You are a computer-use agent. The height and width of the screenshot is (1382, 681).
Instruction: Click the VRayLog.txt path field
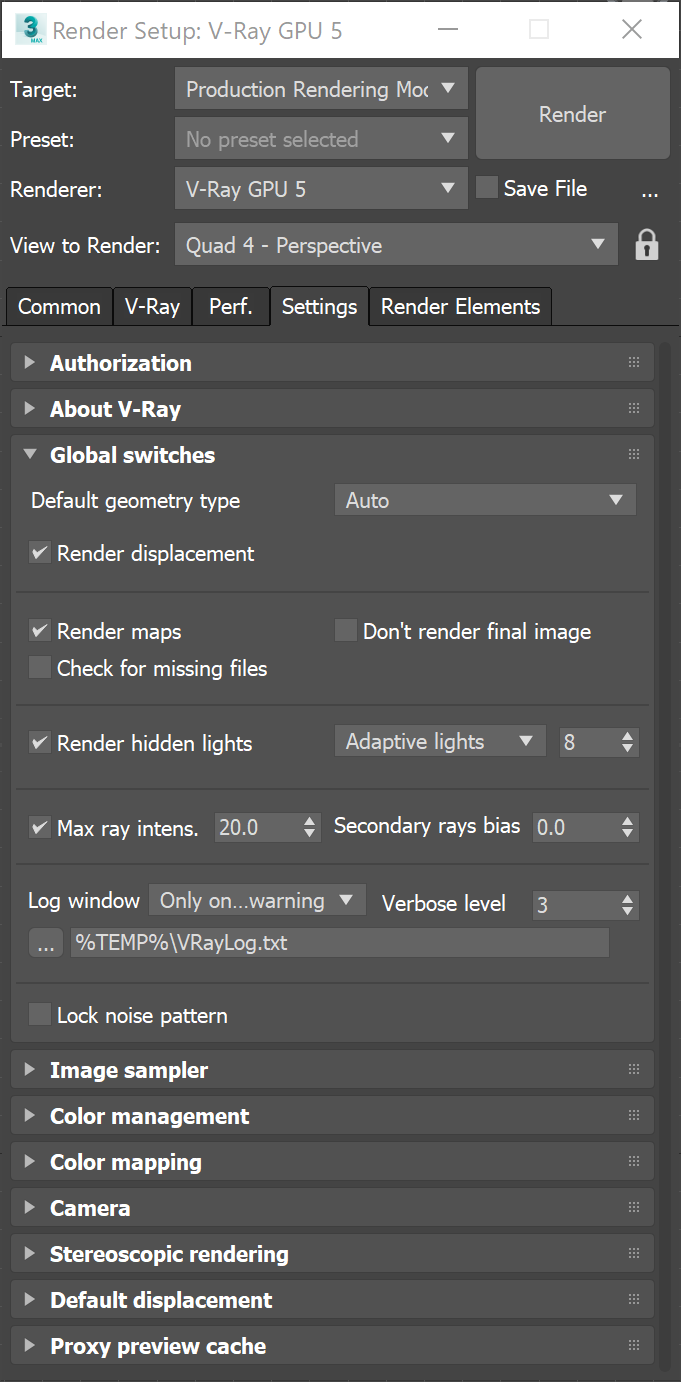click(340, 941)
